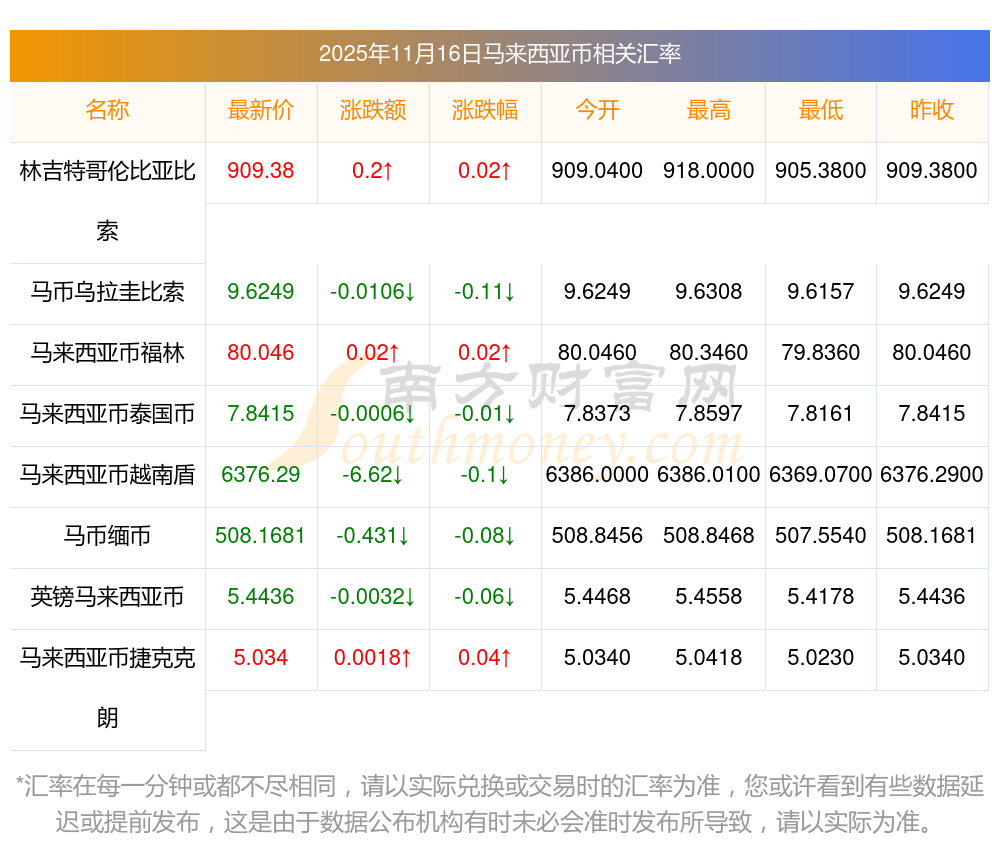Click the change amount -0.0006↓
Viewport: 1000px width, 853px height.
373,414
